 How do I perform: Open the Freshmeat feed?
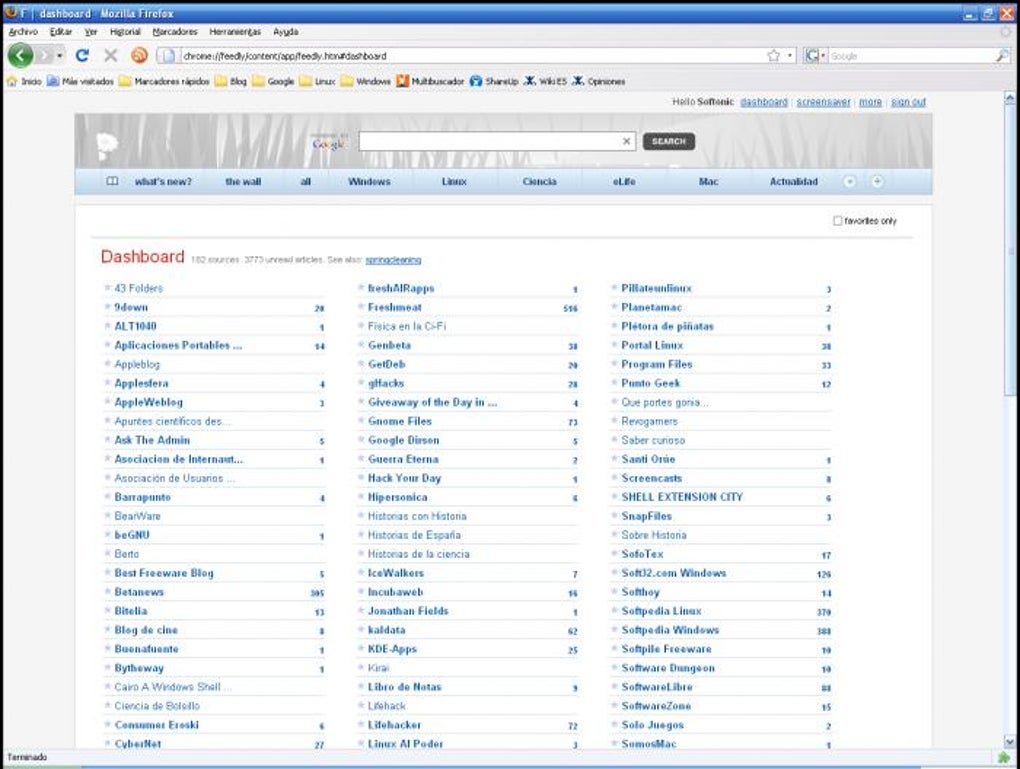pyautogui.click(x=395, y=307)
